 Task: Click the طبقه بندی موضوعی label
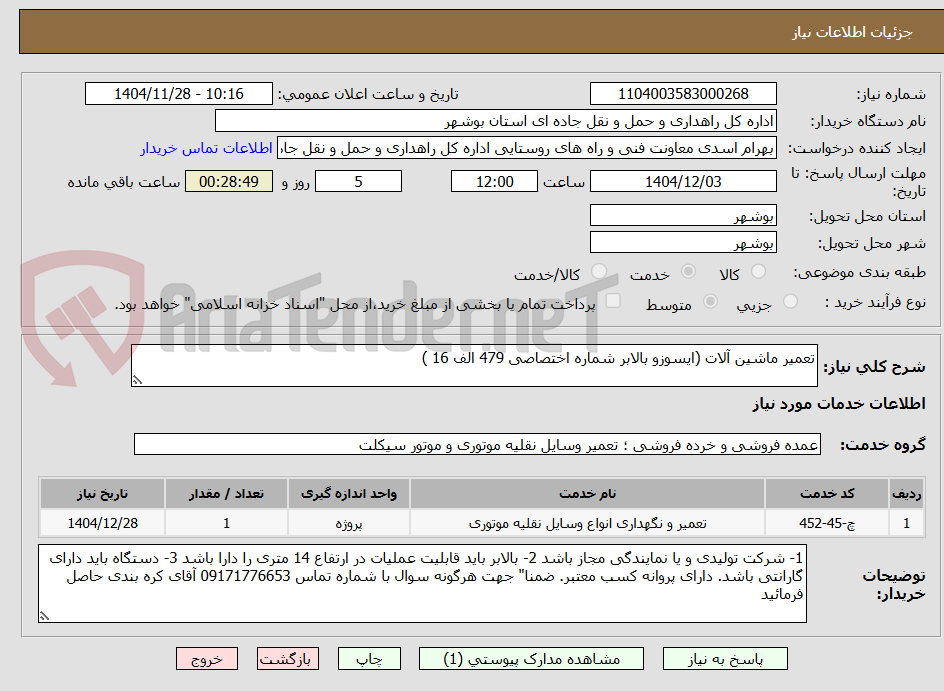[860, 273]
